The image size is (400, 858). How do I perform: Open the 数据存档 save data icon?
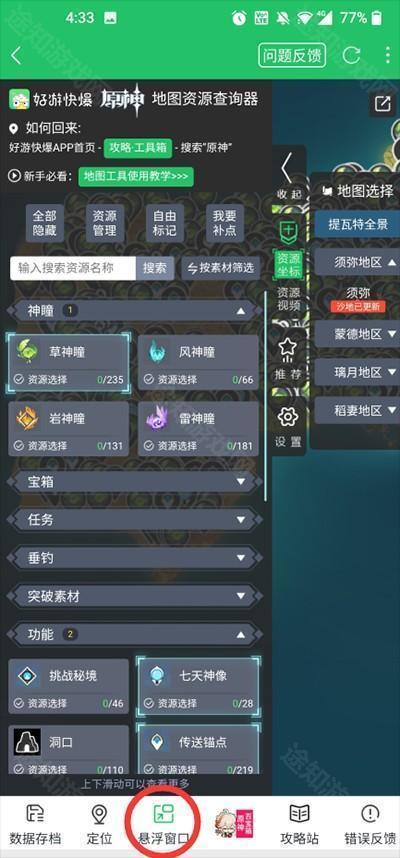tap(36, 814)
